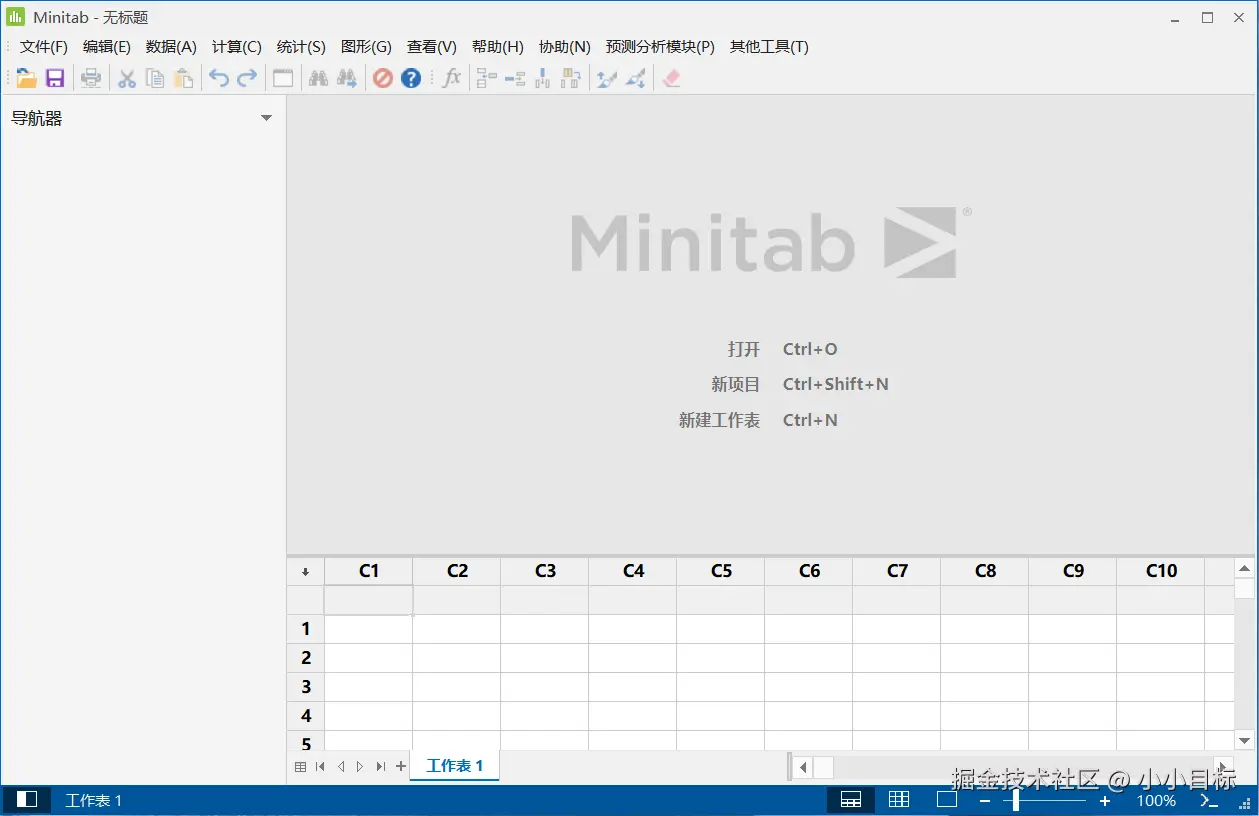Click the first worksheet layout icon after fx
The image size is (1259, 816).
pos(487,78)
